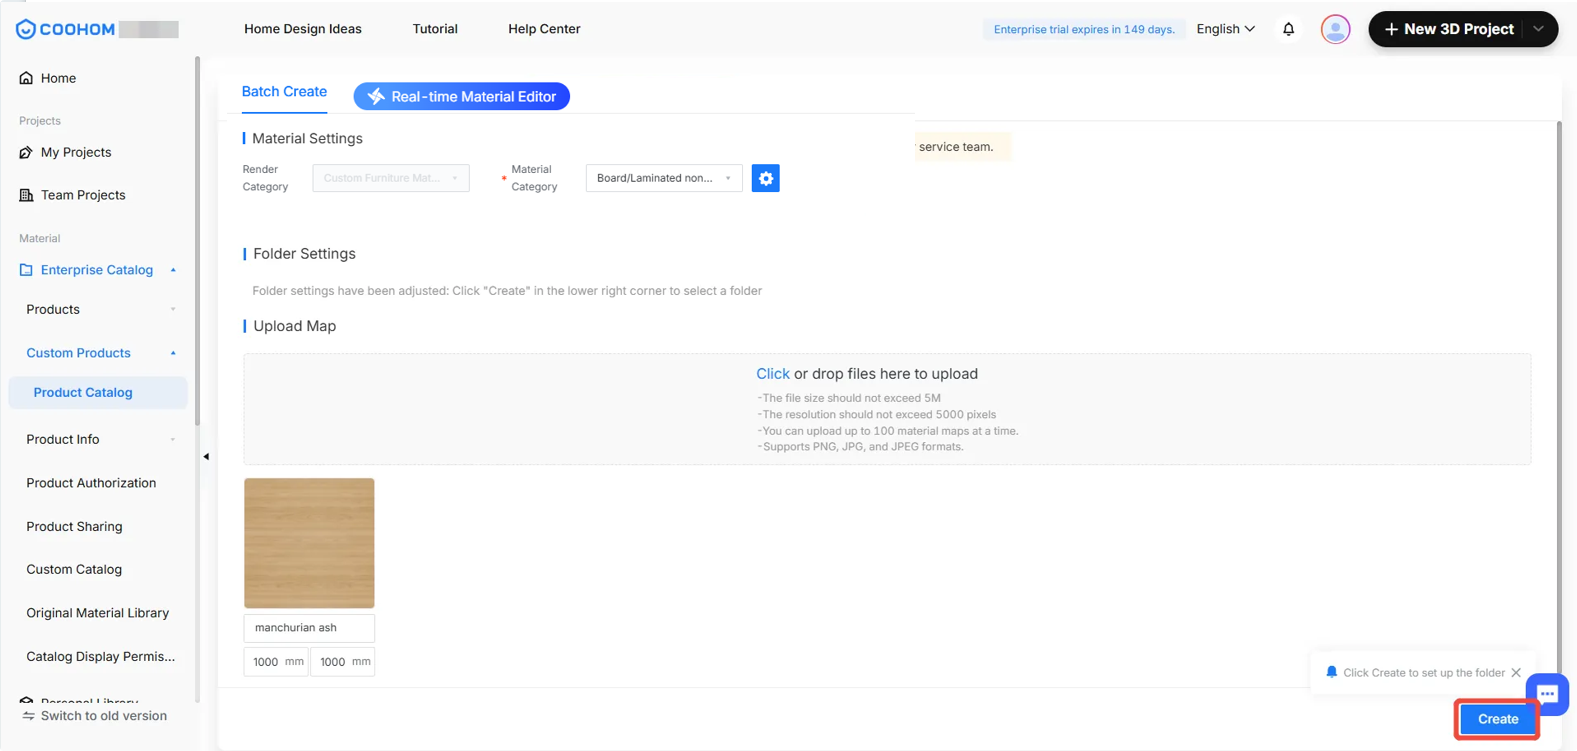The image size is (1577, 751).
Task: Open the chat support bubble icon
Action: 1547,694
